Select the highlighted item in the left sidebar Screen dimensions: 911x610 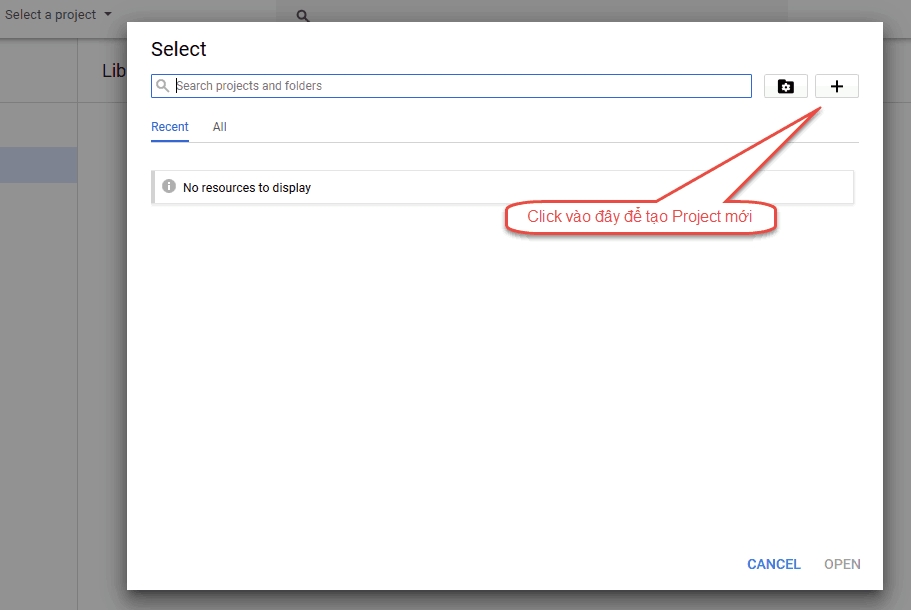(x=38, y=165)
